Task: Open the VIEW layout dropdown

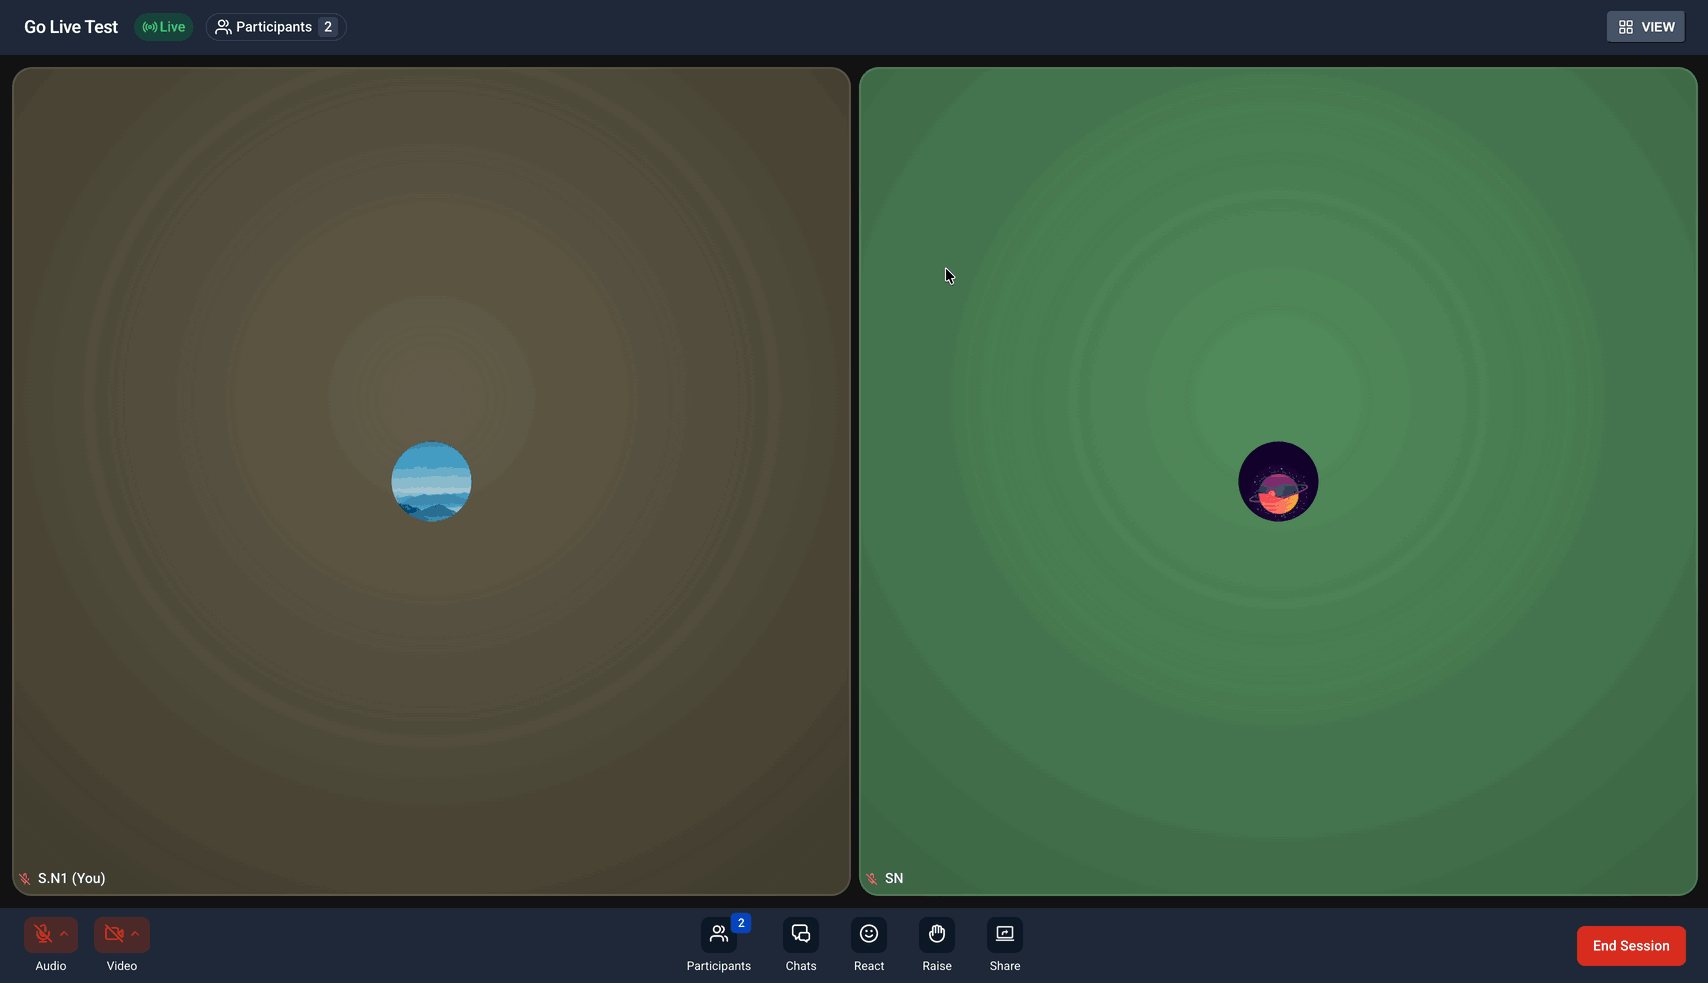Action: point(1645,26)
